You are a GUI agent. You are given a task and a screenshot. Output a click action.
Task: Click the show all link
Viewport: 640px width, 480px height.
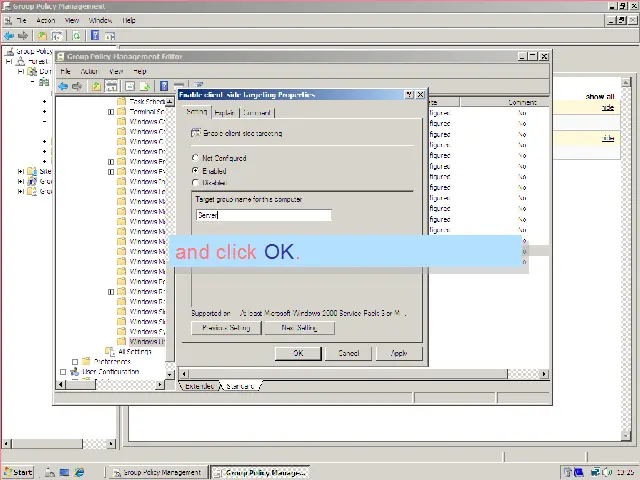[600, 97]
